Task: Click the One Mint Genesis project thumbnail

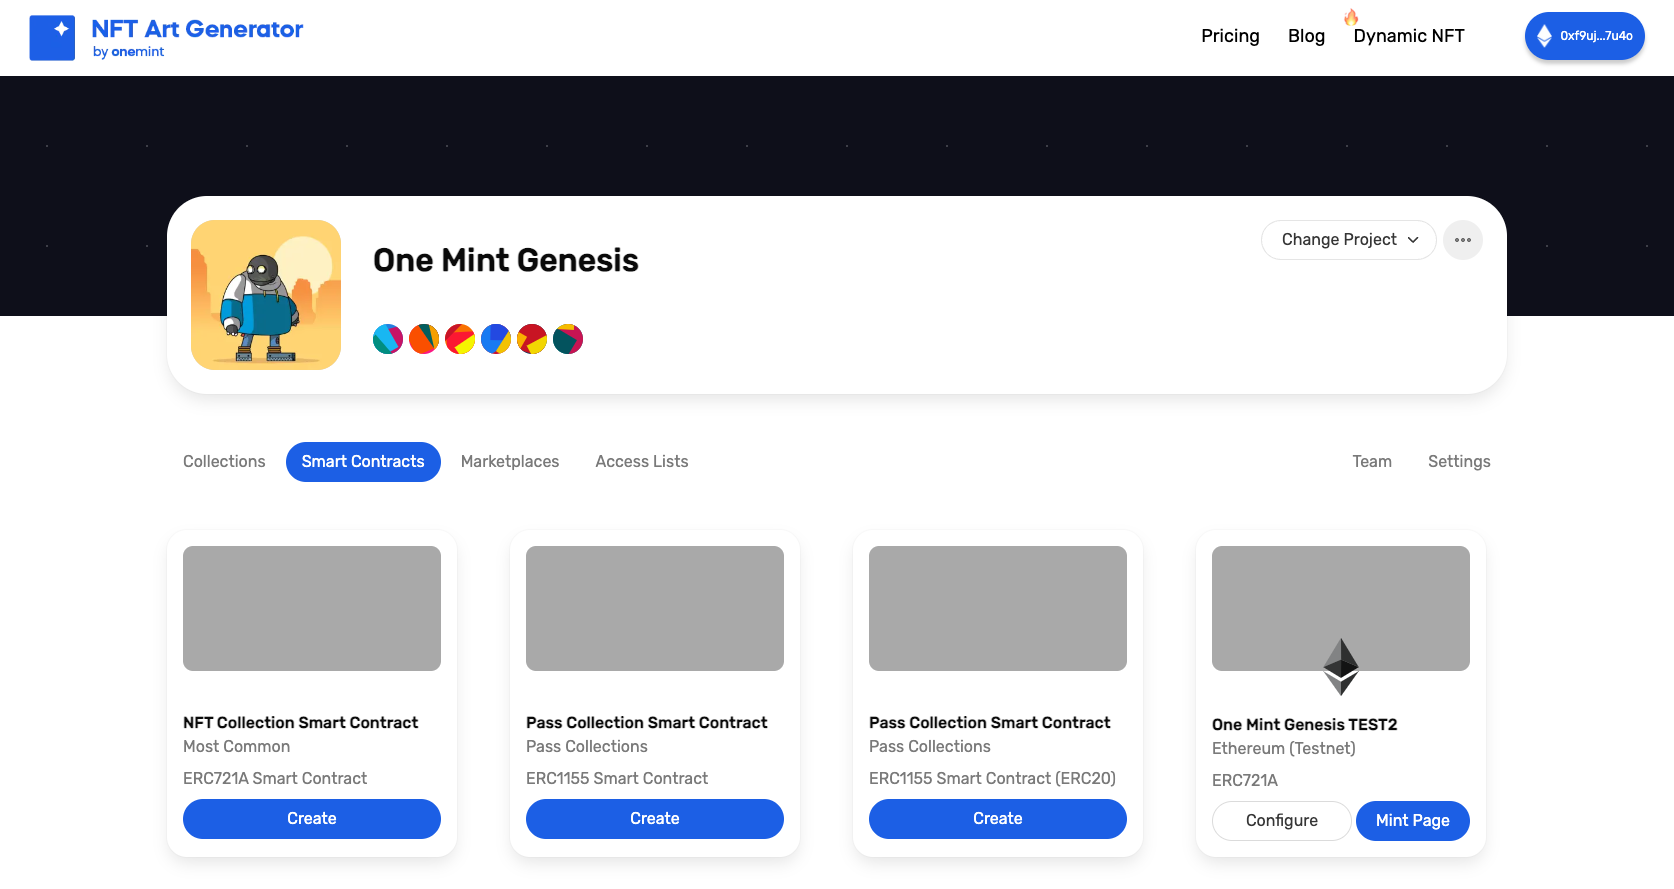Action: pos(266,295)
